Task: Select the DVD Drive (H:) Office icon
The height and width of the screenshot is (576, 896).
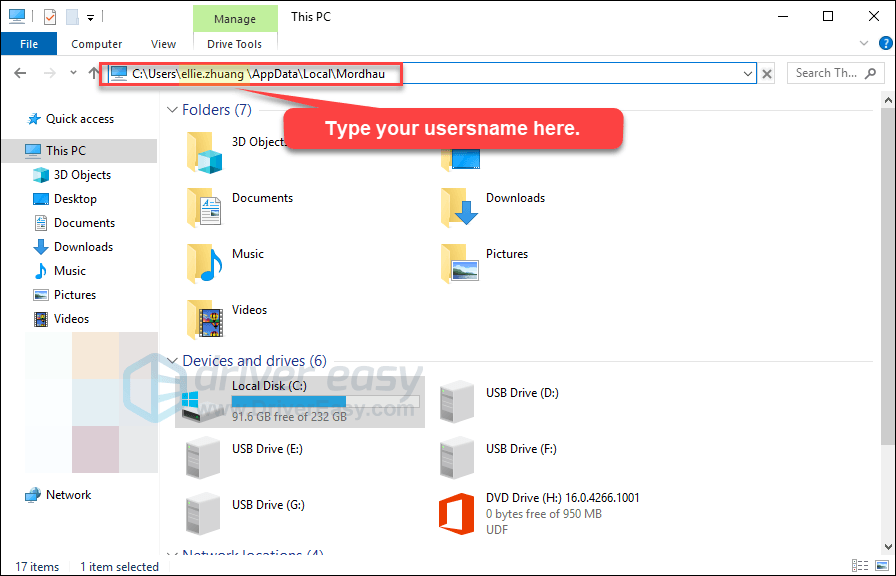Action: [x=457, y=514]
